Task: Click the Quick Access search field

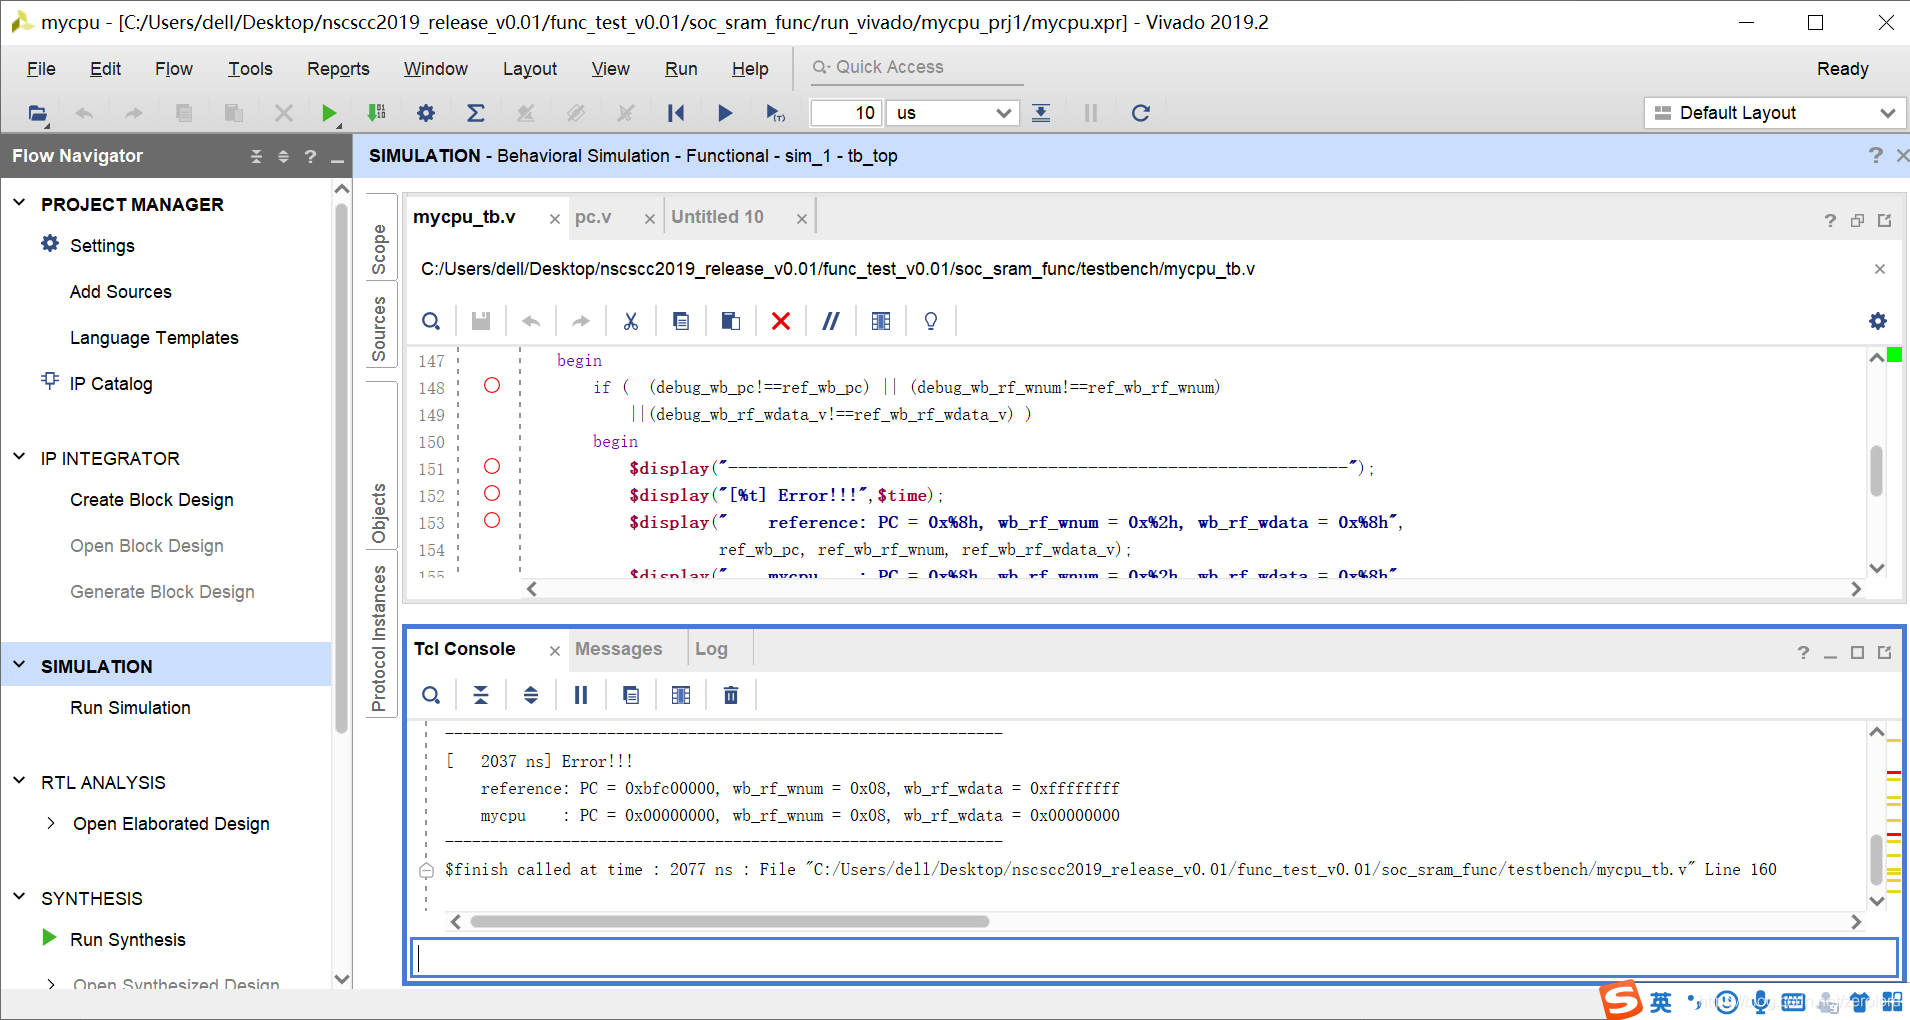Action: click(x=915, y=68)
